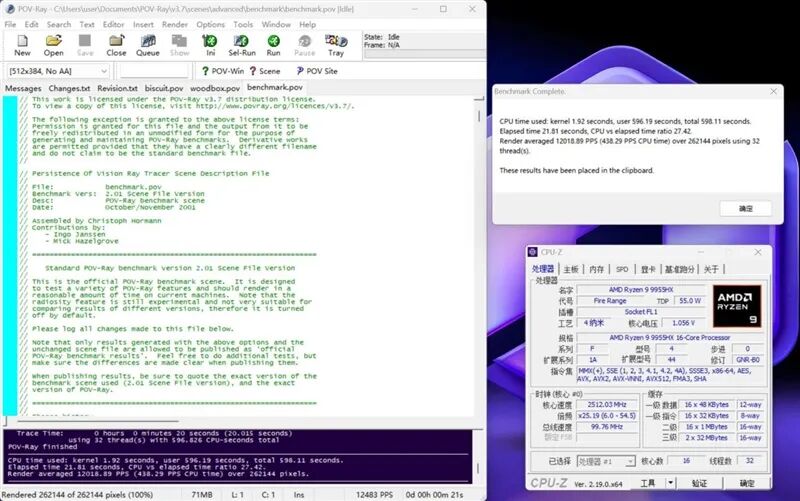Open the Options menu

click(x=210, y=24)
